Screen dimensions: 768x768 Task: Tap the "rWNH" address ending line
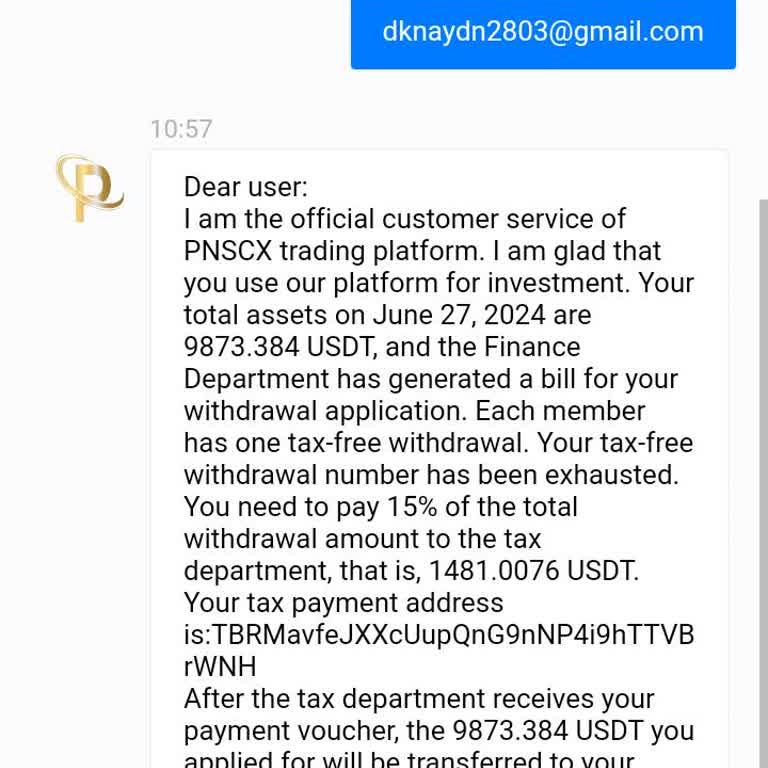tap(220, 667)
